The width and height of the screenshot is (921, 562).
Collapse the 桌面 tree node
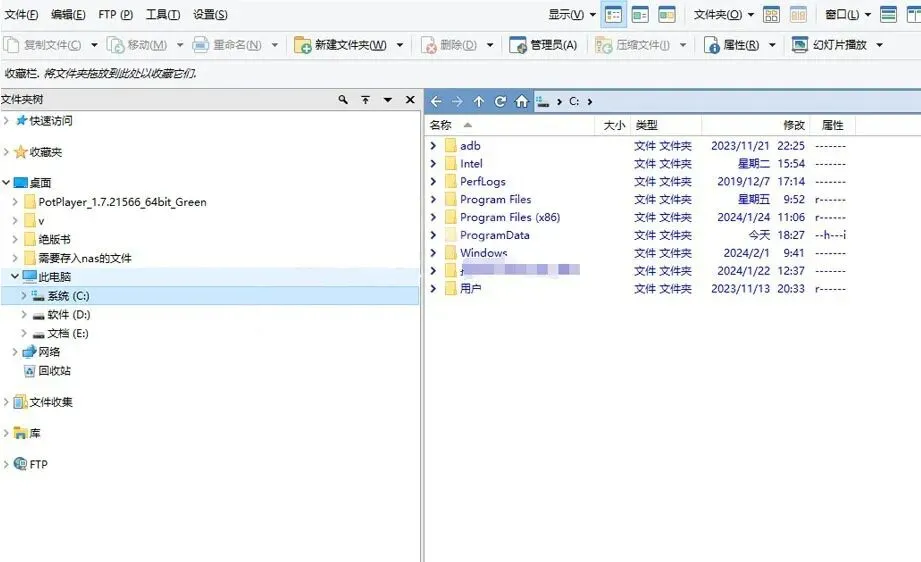coord(6,183)
